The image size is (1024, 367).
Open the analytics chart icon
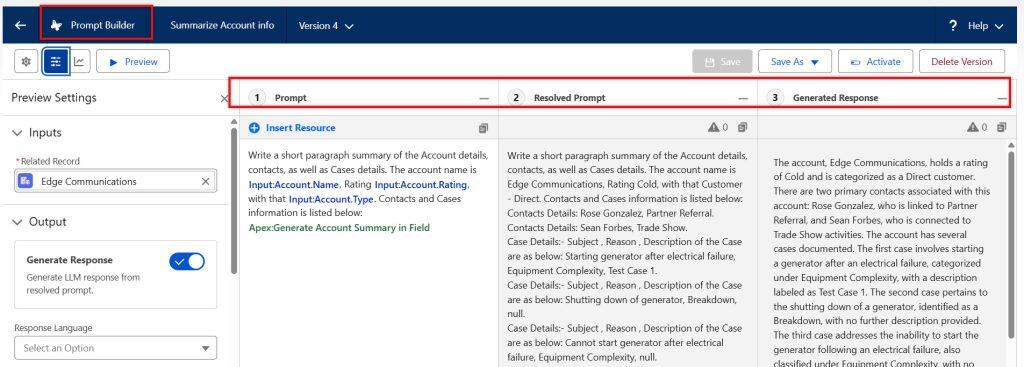79,61
